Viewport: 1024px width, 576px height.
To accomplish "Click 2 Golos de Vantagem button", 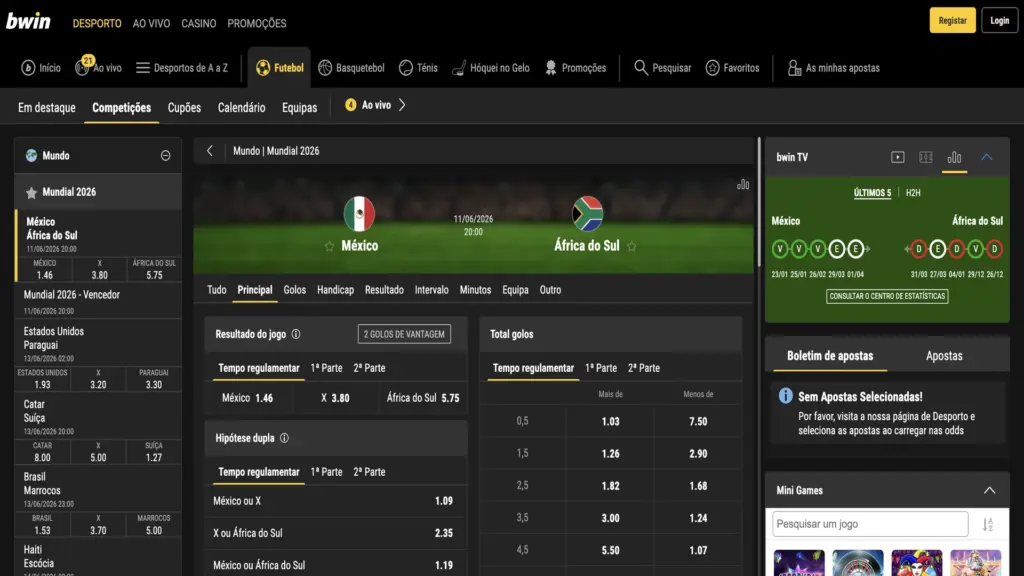I will tap(404, 334).
